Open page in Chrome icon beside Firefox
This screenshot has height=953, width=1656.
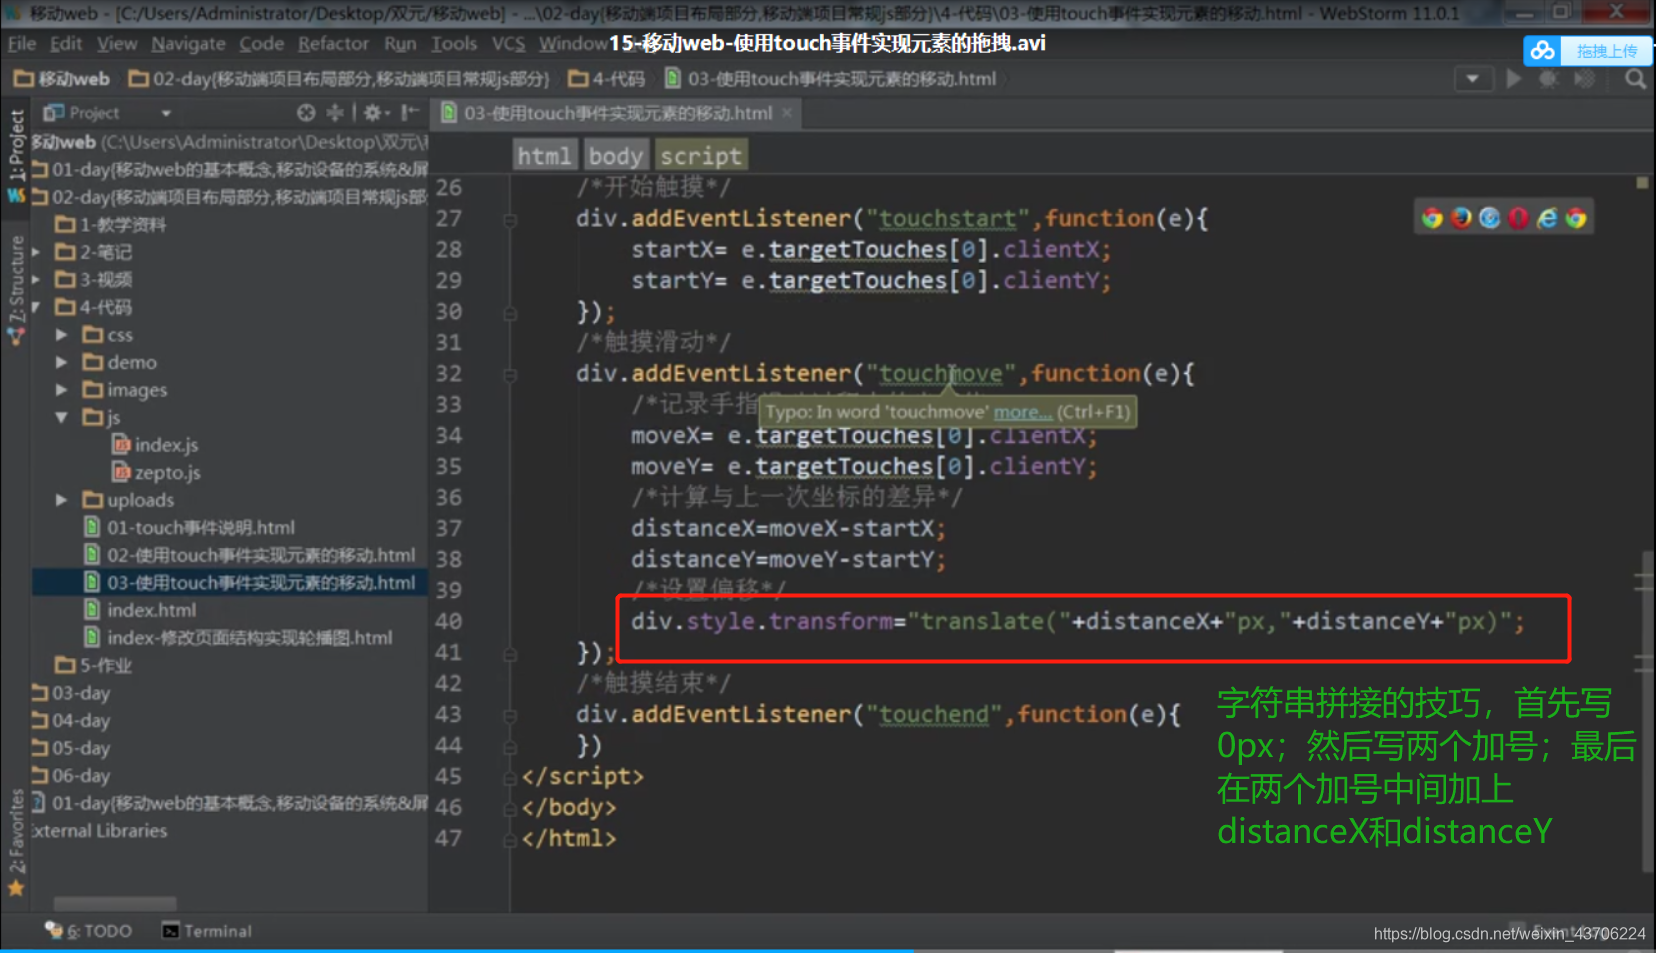click(x=1432, y=218)
